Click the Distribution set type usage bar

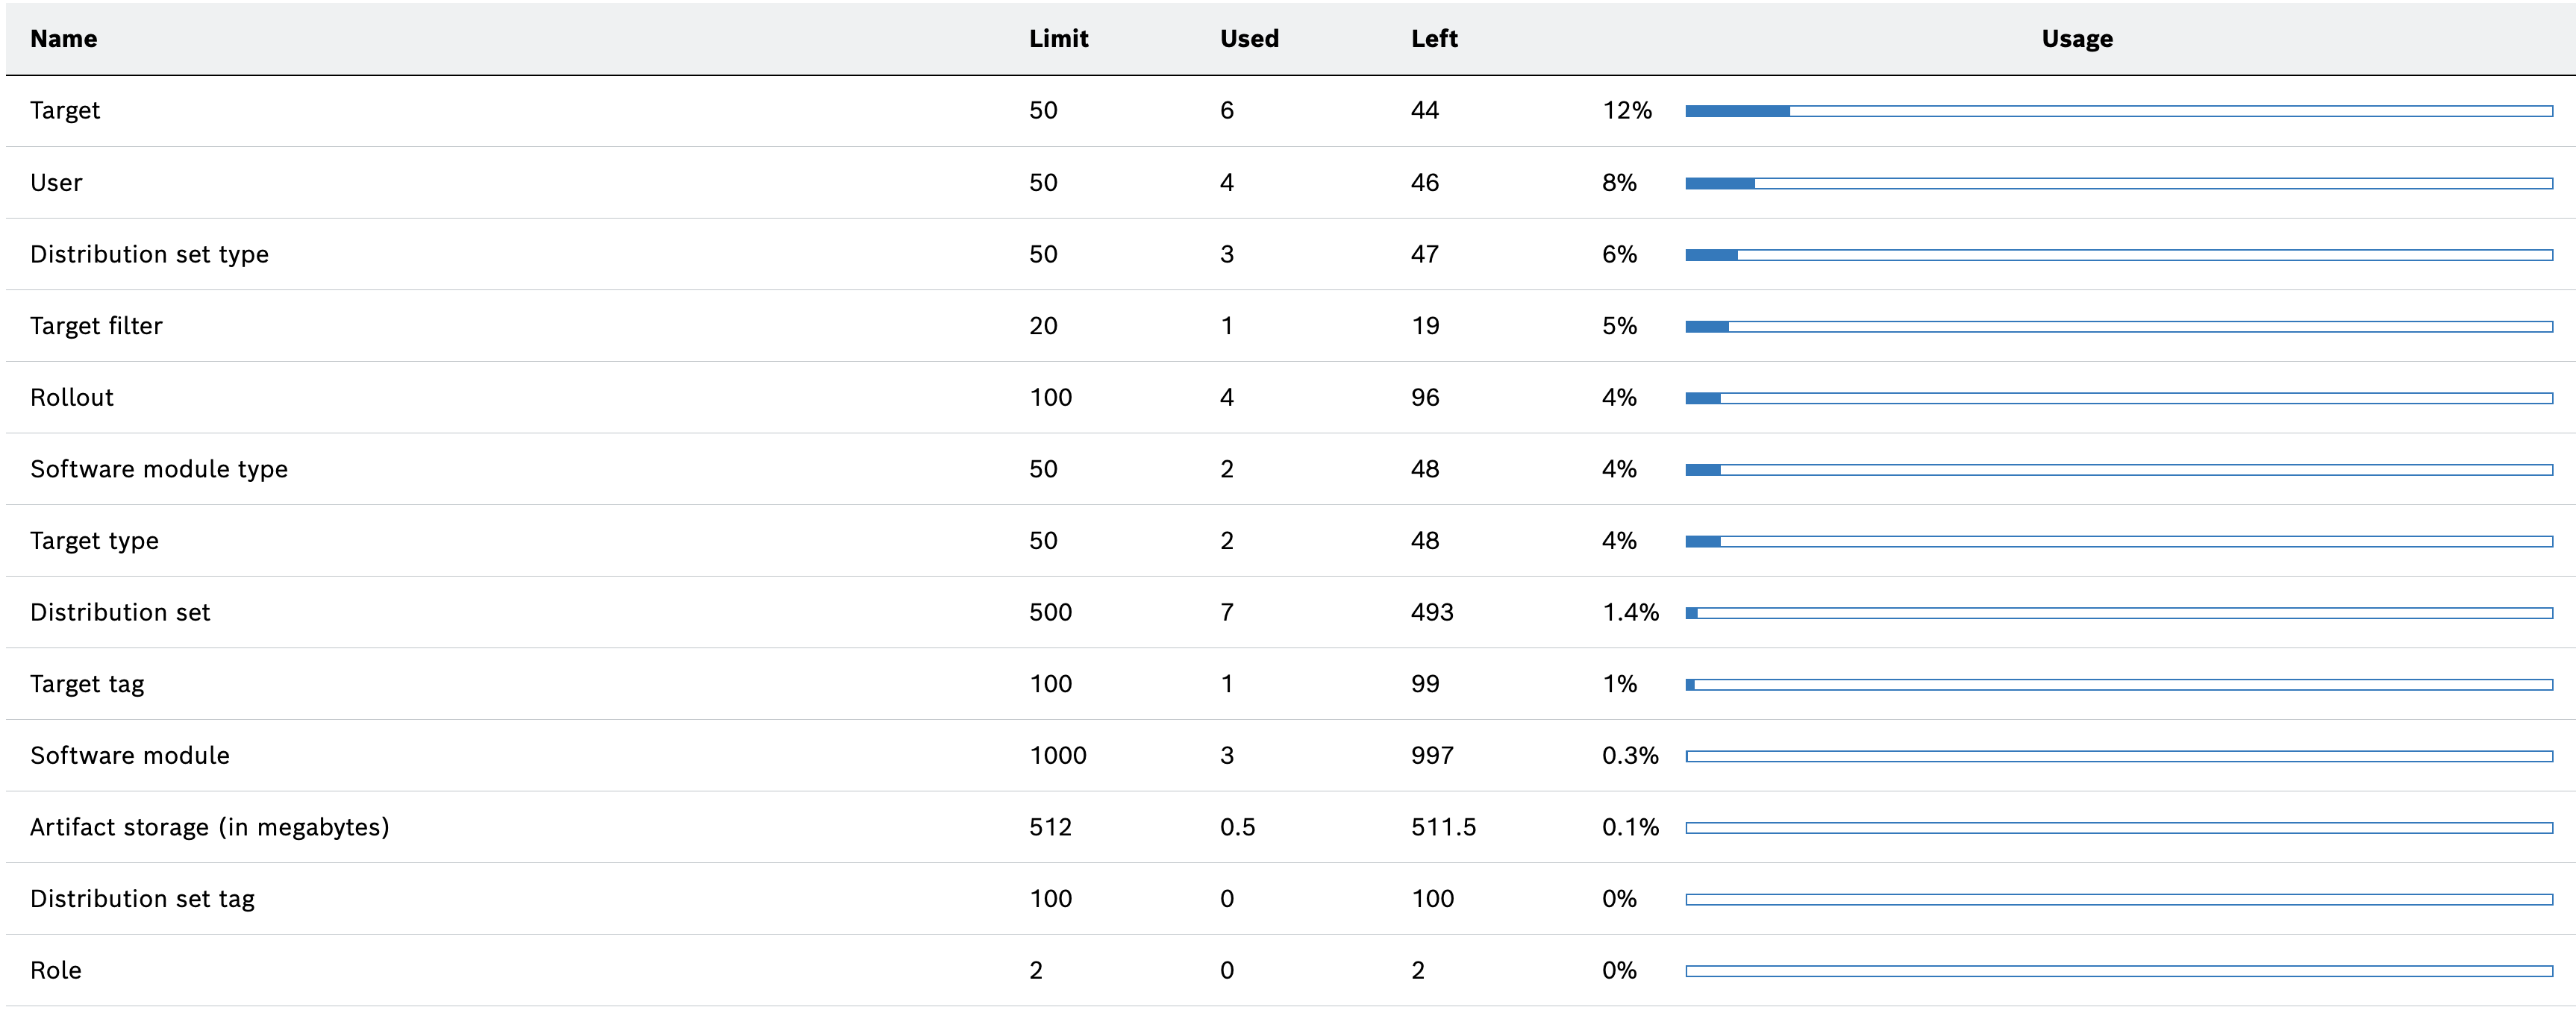pyautogui.click(x=2118, y=255)
